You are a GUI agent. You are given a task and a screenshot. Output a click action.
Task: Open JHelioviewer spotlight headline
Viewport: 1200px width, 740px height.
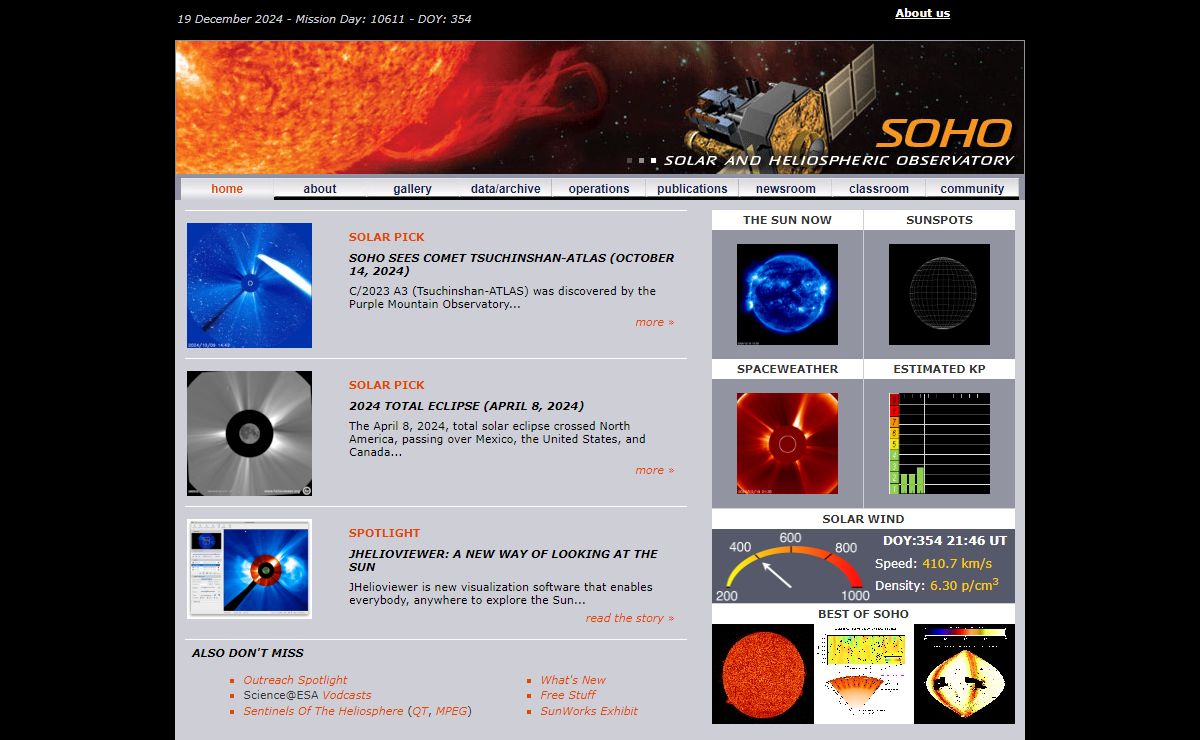pos(503,560)
